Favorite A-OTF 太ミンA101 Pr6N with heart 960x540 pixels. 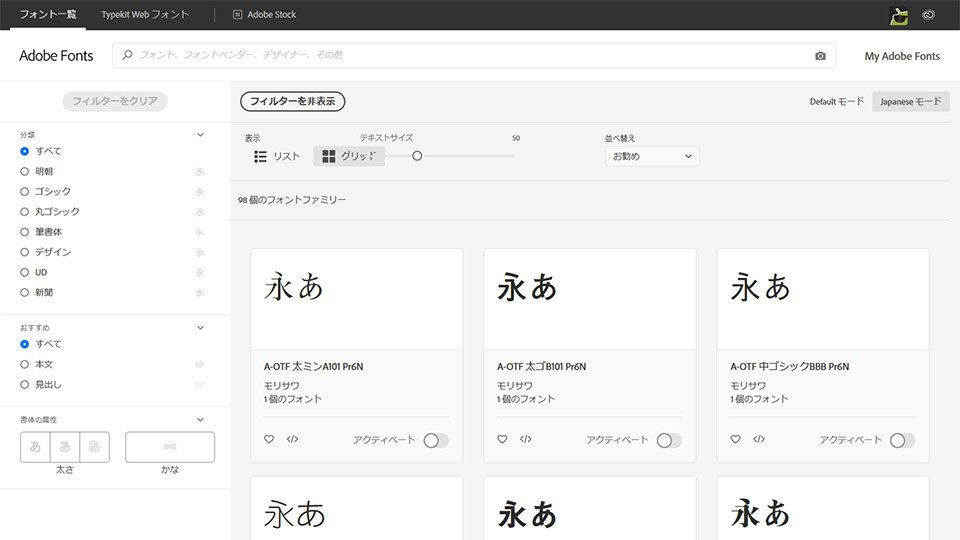(269, 439)
